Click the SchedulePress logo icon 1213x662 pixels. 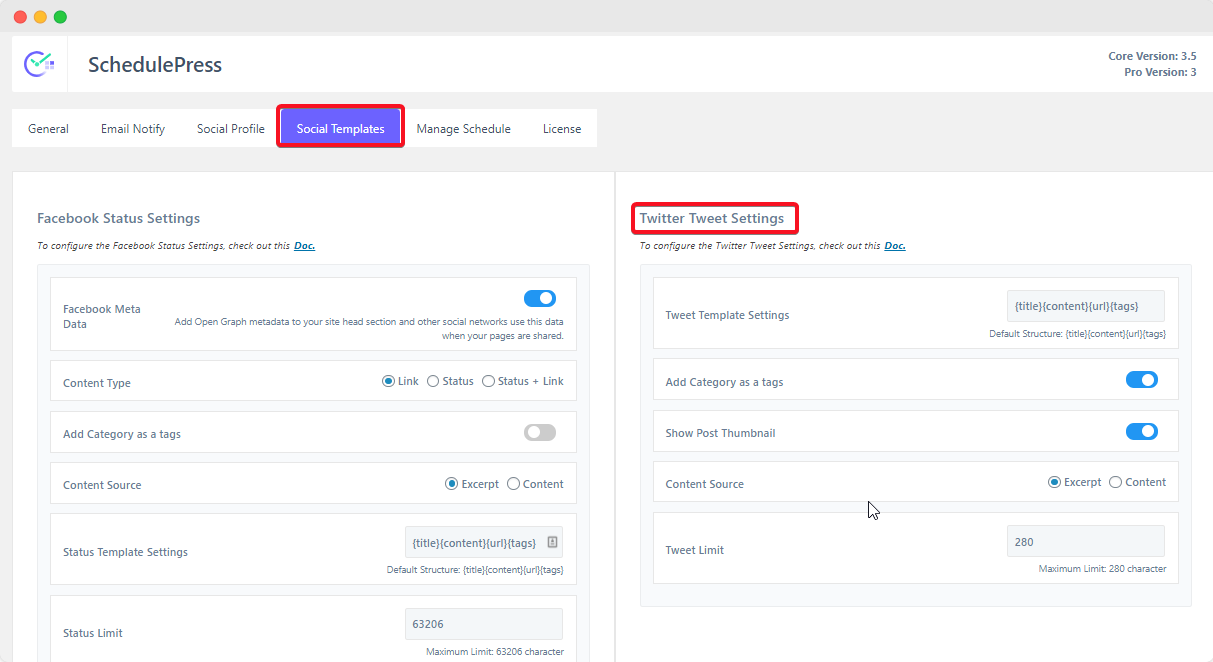(x=39, y=63)
